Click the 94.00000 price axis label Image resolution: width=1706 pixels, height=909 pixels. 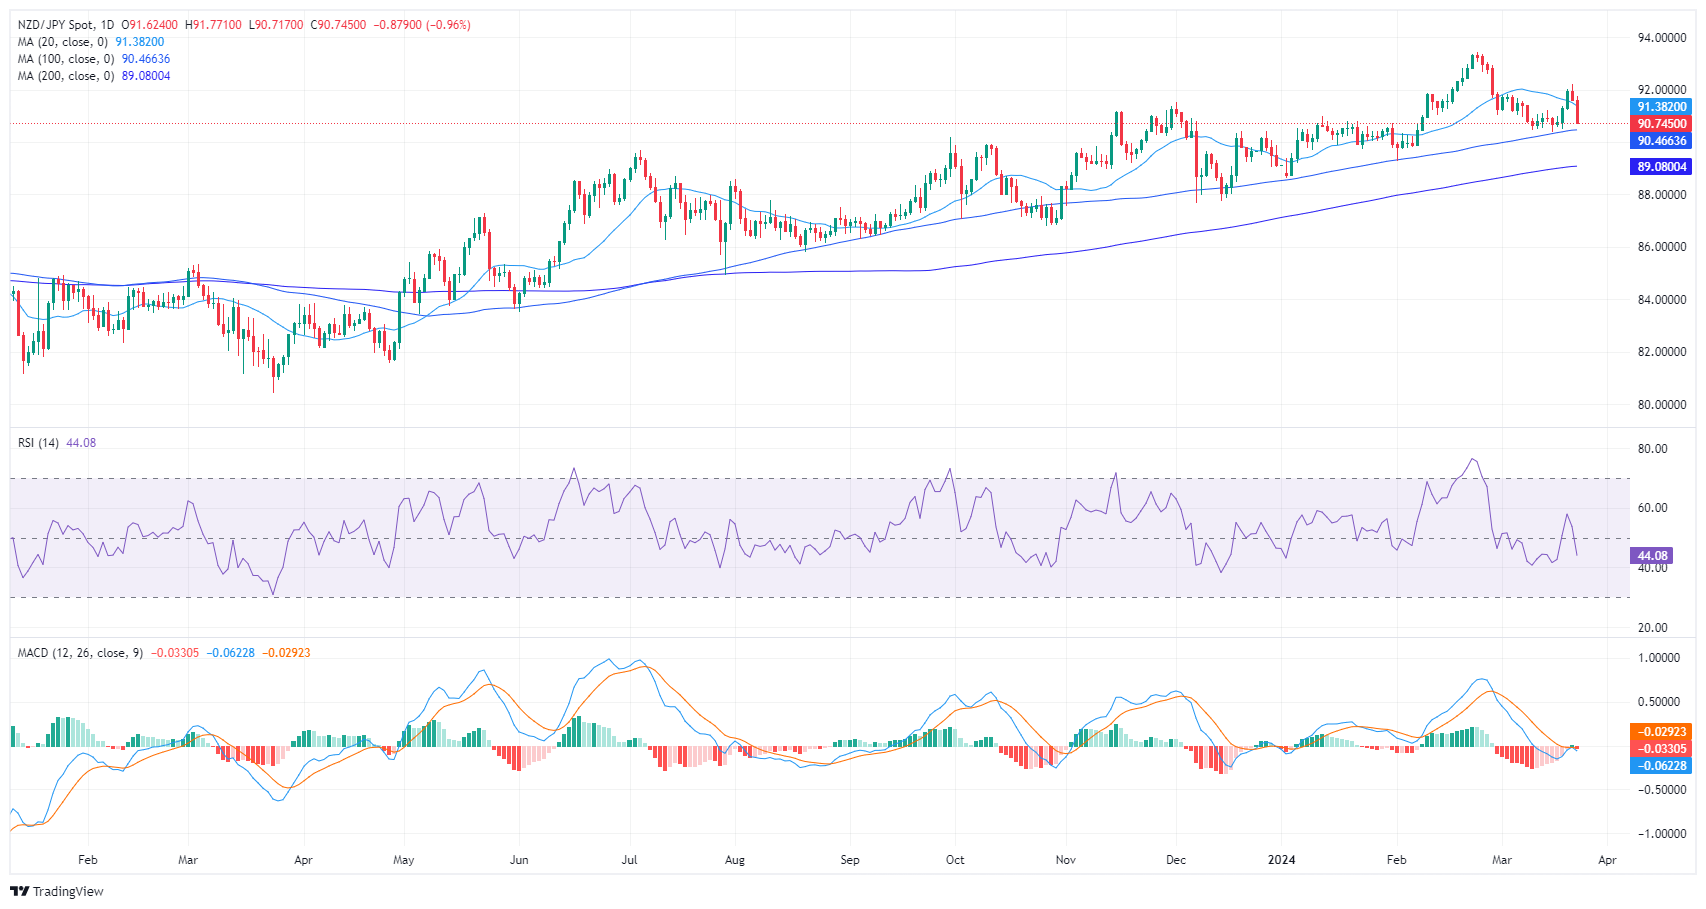[1662, 38]
